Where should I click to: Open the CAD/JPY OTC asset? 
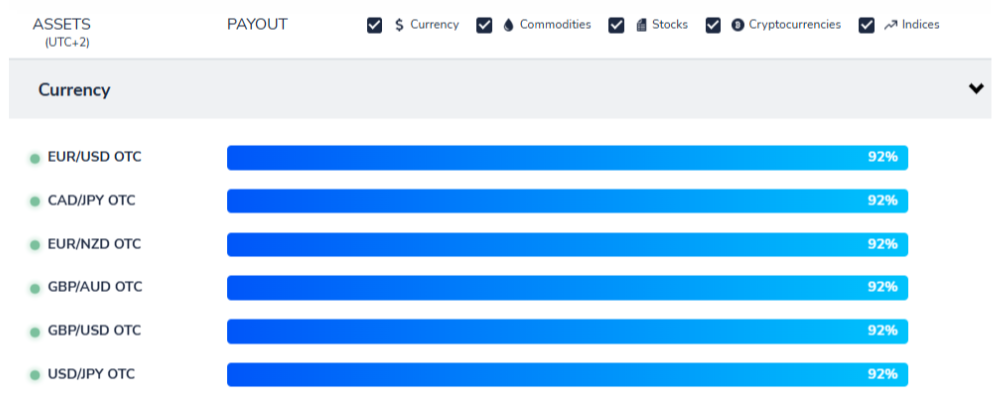pos(92,200)
